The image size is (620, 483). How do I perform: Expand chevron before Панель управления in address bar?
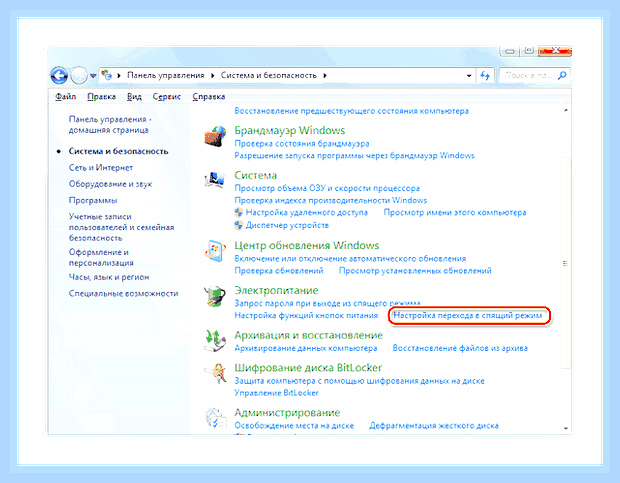point(119,75)
